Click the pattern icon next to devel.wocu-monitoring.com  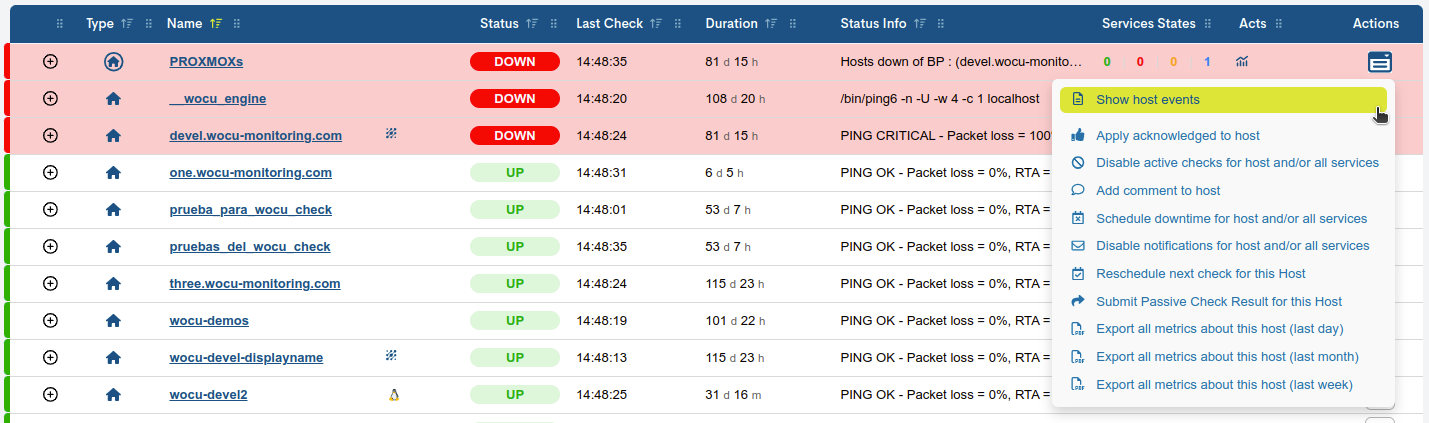[391, 134]
